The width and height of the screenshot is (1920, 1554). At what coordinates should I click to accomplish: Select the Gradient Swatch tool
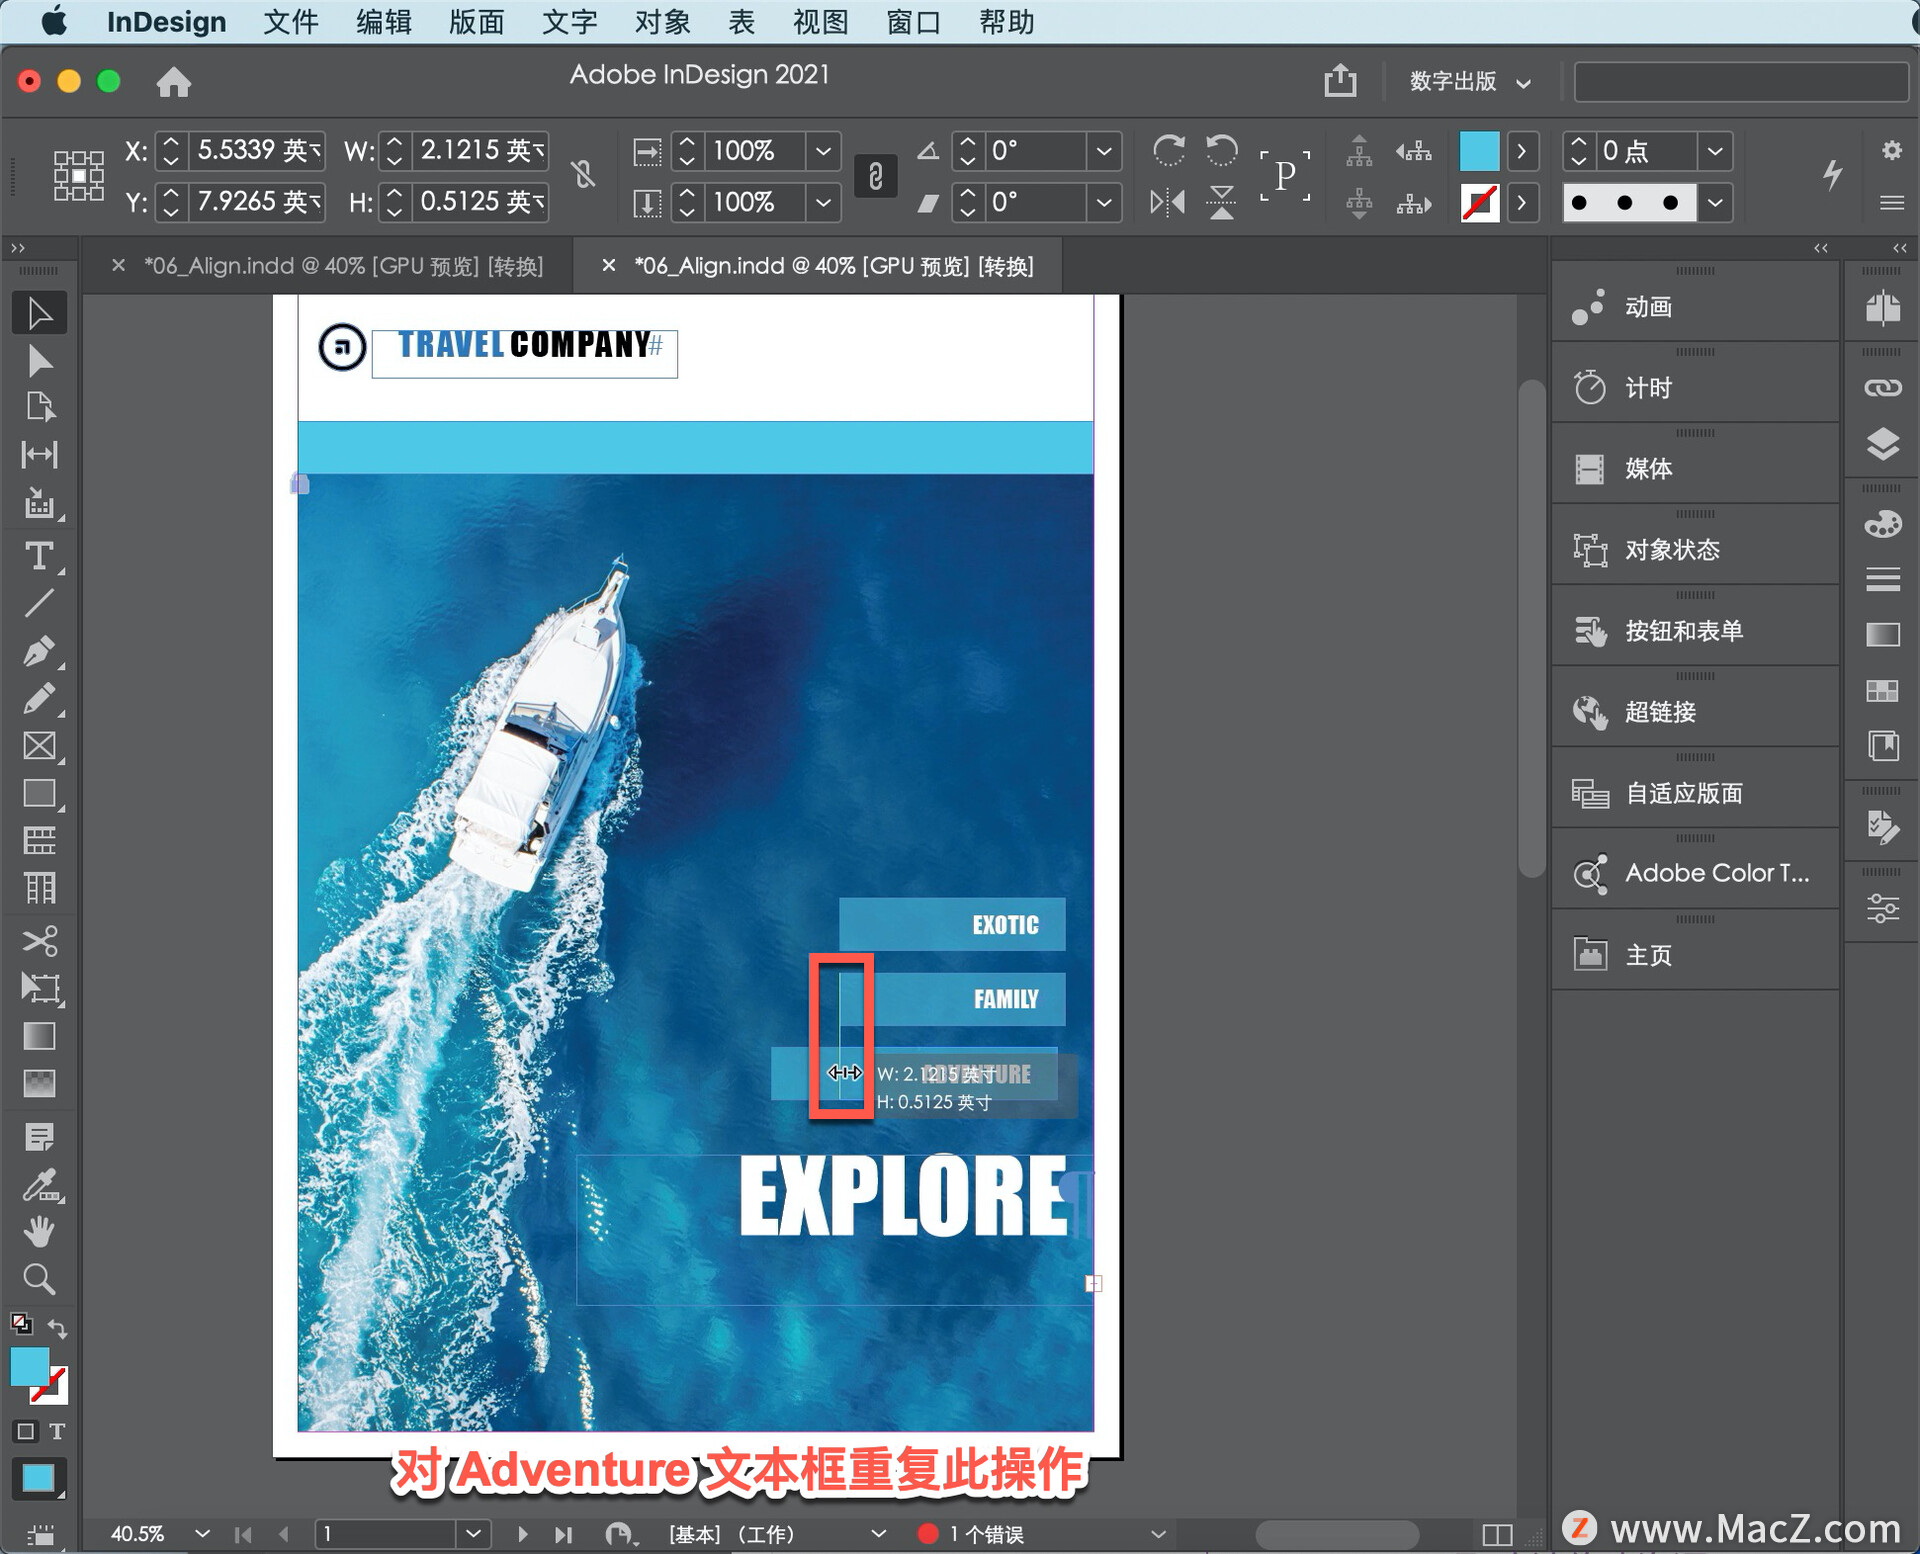[39, 1037]
